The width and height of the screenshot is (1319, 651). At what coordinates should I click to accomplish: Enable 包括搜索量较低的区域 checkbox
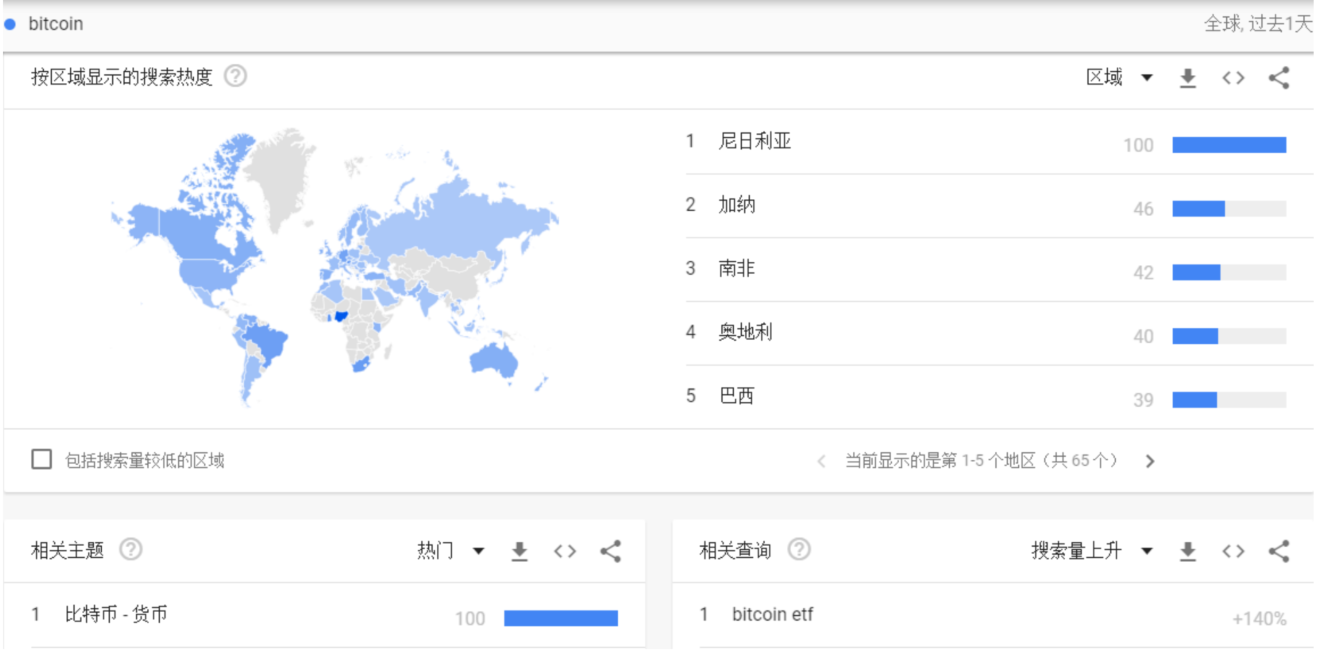point(41,460)
